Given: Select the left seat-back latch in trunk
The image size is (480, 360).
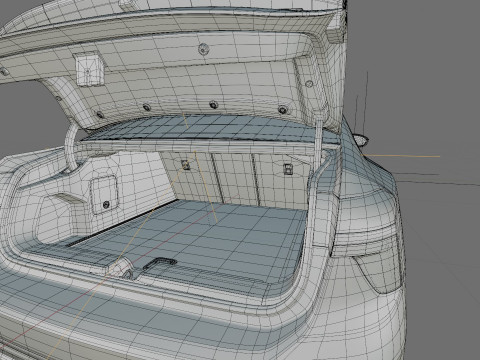Looking at the screenshot, I should pyautogui.click(x=186, y=164).
